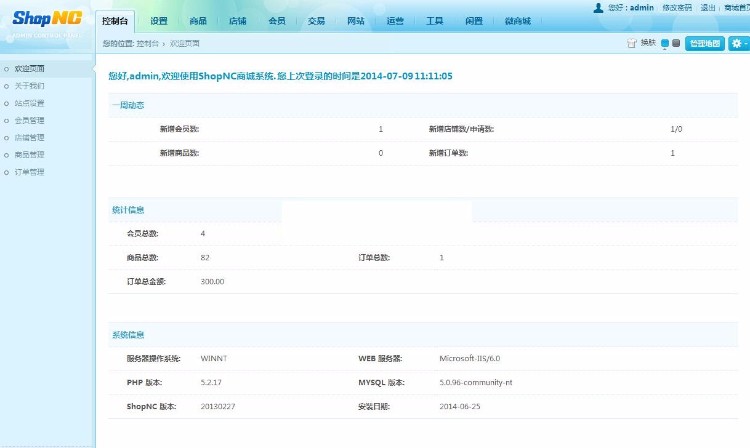
Task: Click the 您好: admin greeting text
Action: 631,8
